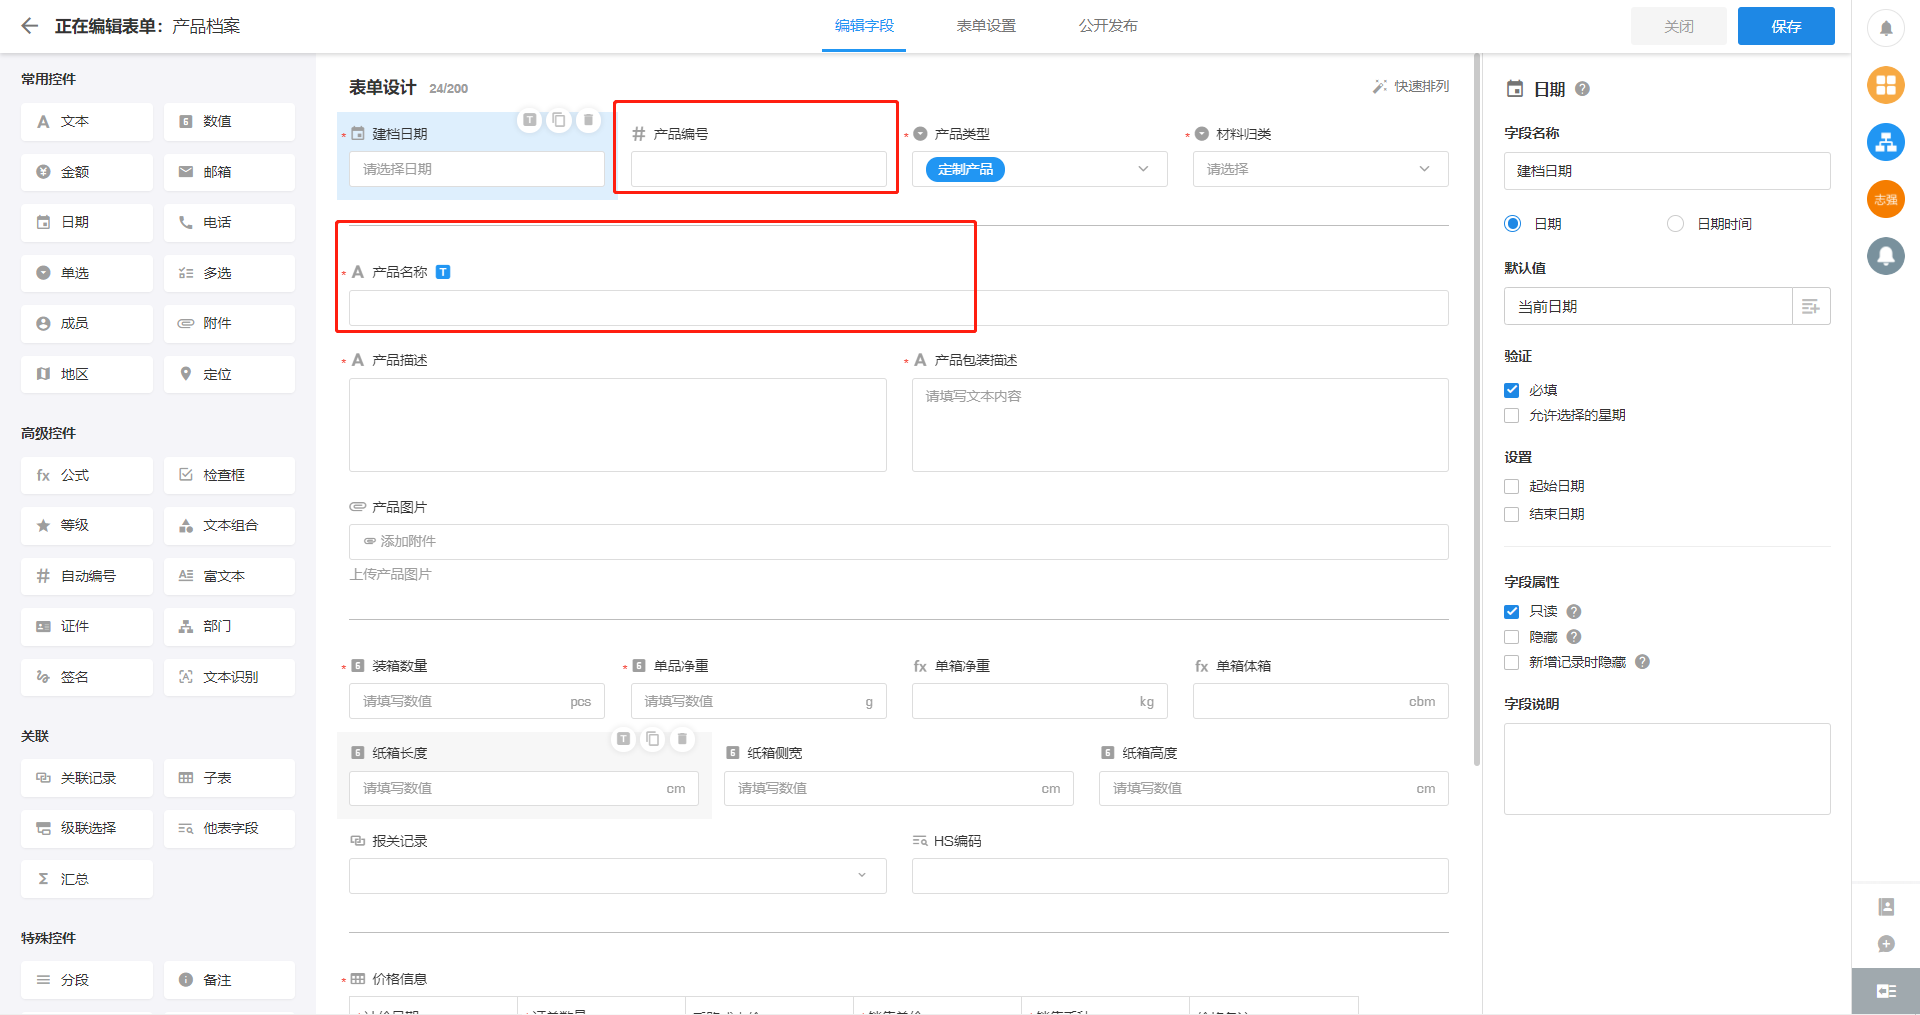Click the help icon next to 隐藏
The height and width of the screenshot is (1015, 1920).
(1574, 637)
